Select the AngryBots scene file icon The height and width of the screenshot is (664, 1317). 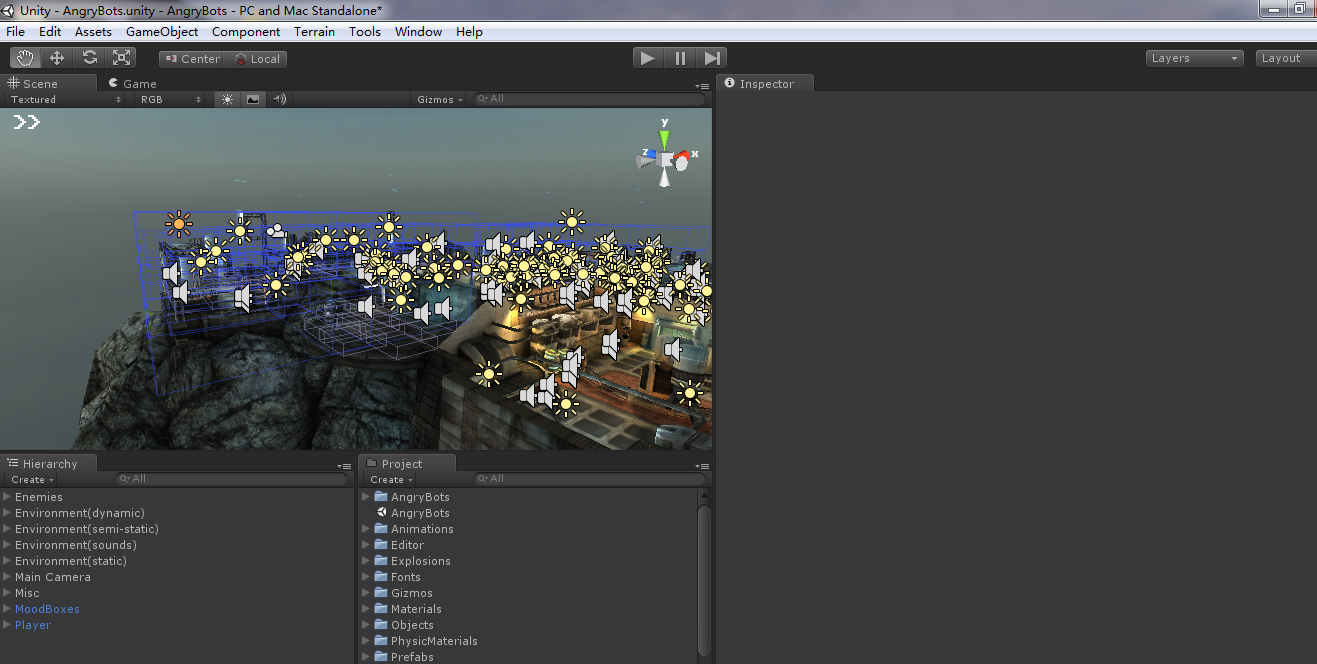[x=381, y=513]
